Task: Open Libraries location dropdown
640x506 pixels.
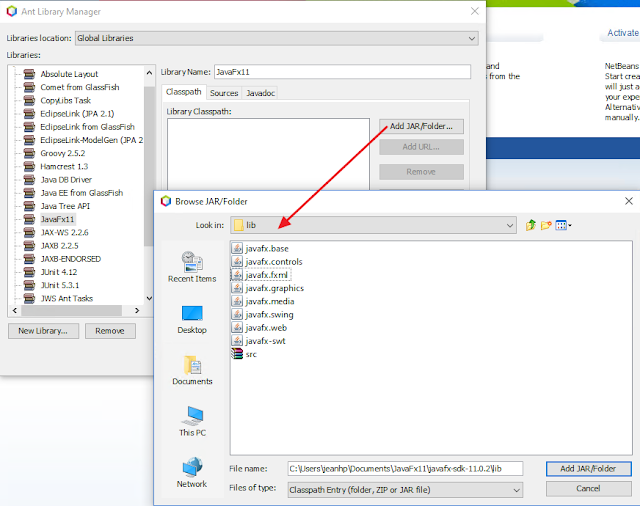Action: (276, 38)
